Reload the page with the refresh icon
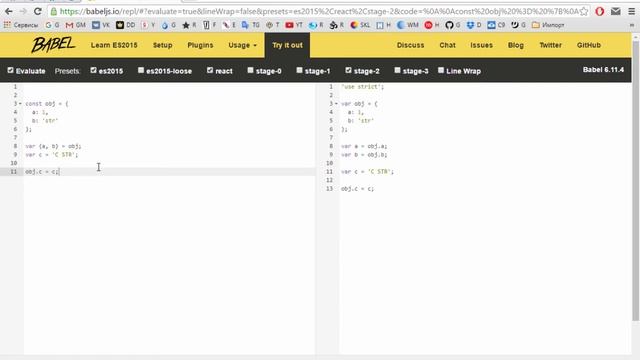 38,11
